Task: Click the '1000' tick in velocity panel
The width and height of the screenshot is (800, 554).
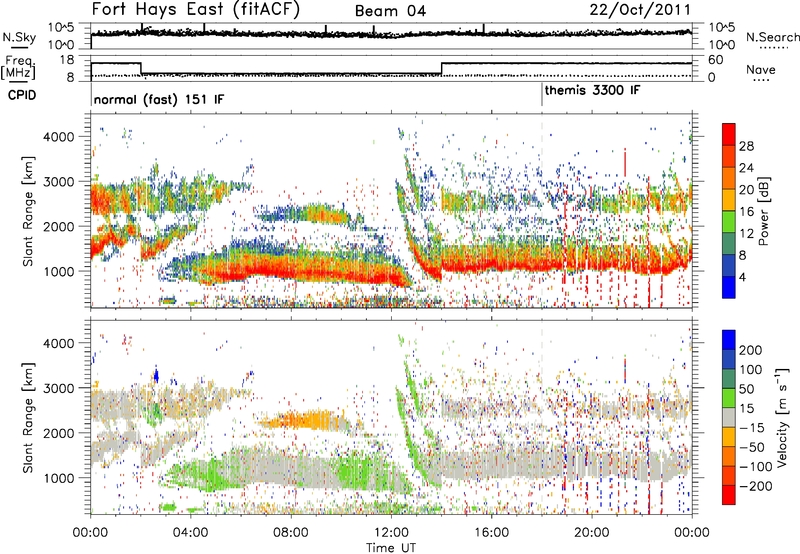Action: click(59, 478)
